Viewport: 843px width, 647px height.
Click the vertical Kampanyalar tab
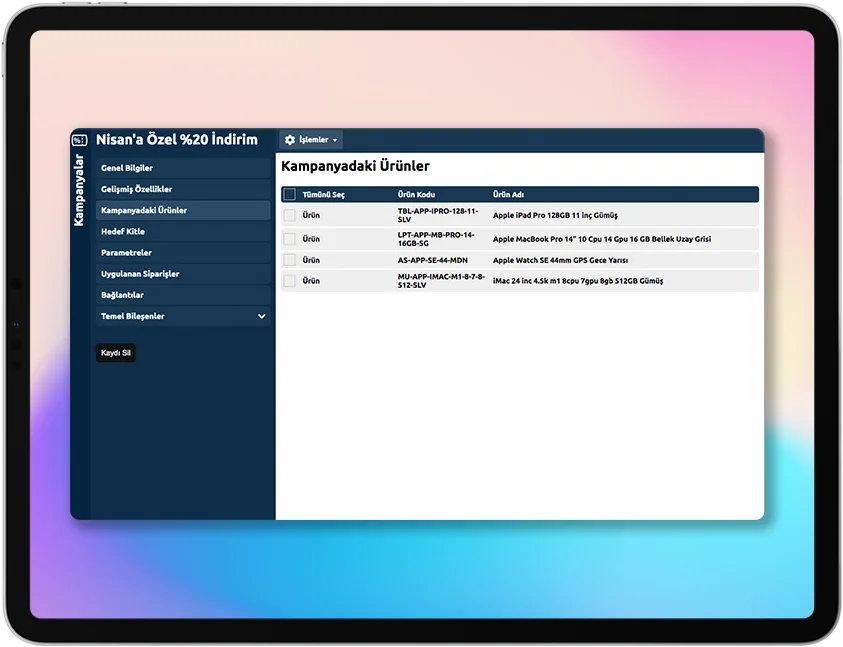pos(80,190)
